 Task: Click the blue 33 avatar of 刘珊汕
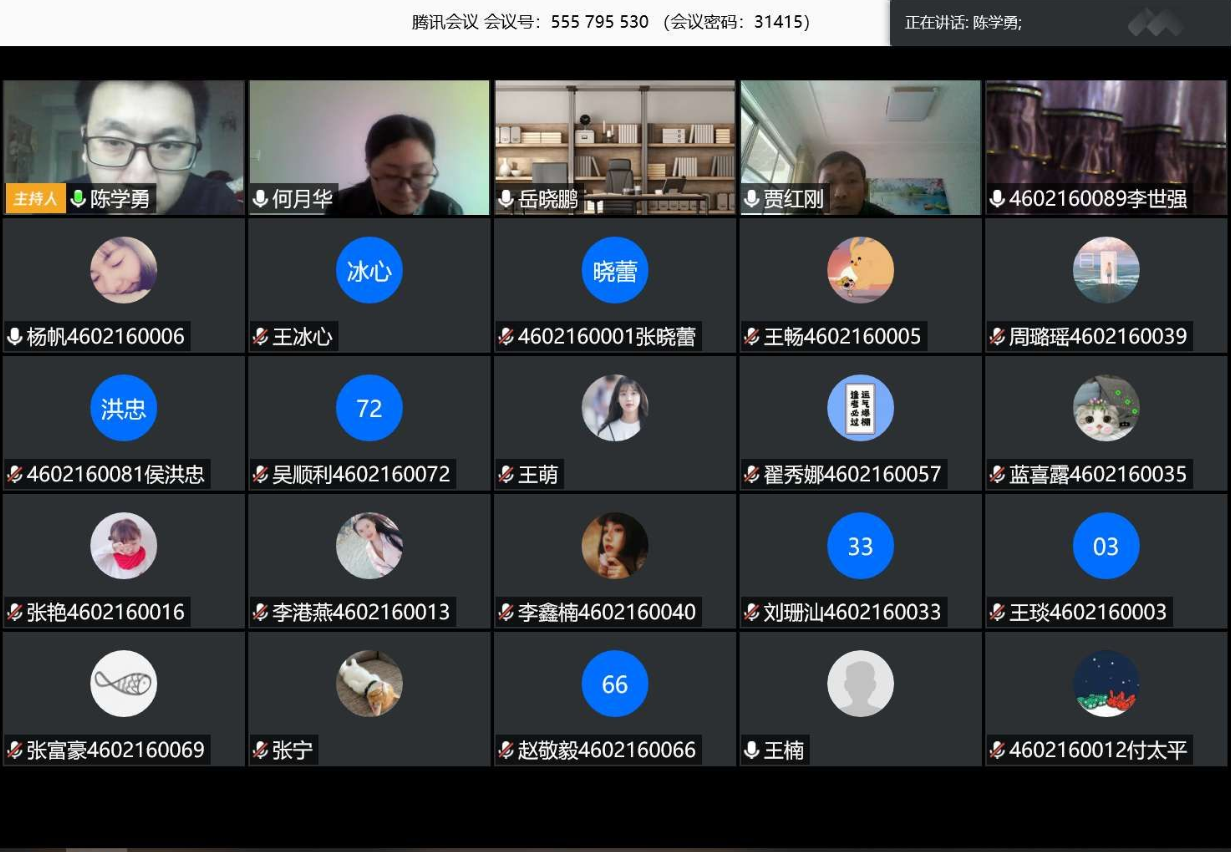[x=860, y=546]
